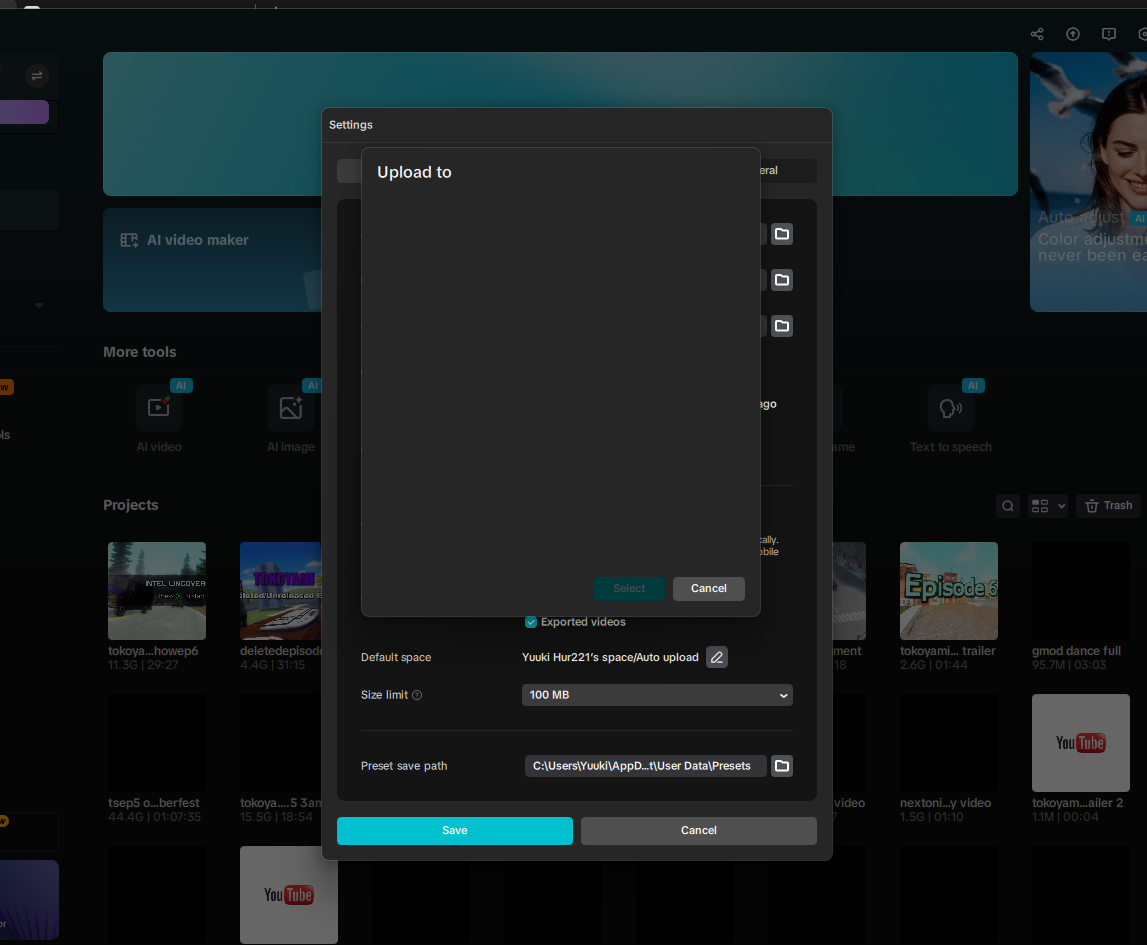Click Cancel in the Upload to dialog
Viewport: 1147px width, 945px height.
click(708, 588)
